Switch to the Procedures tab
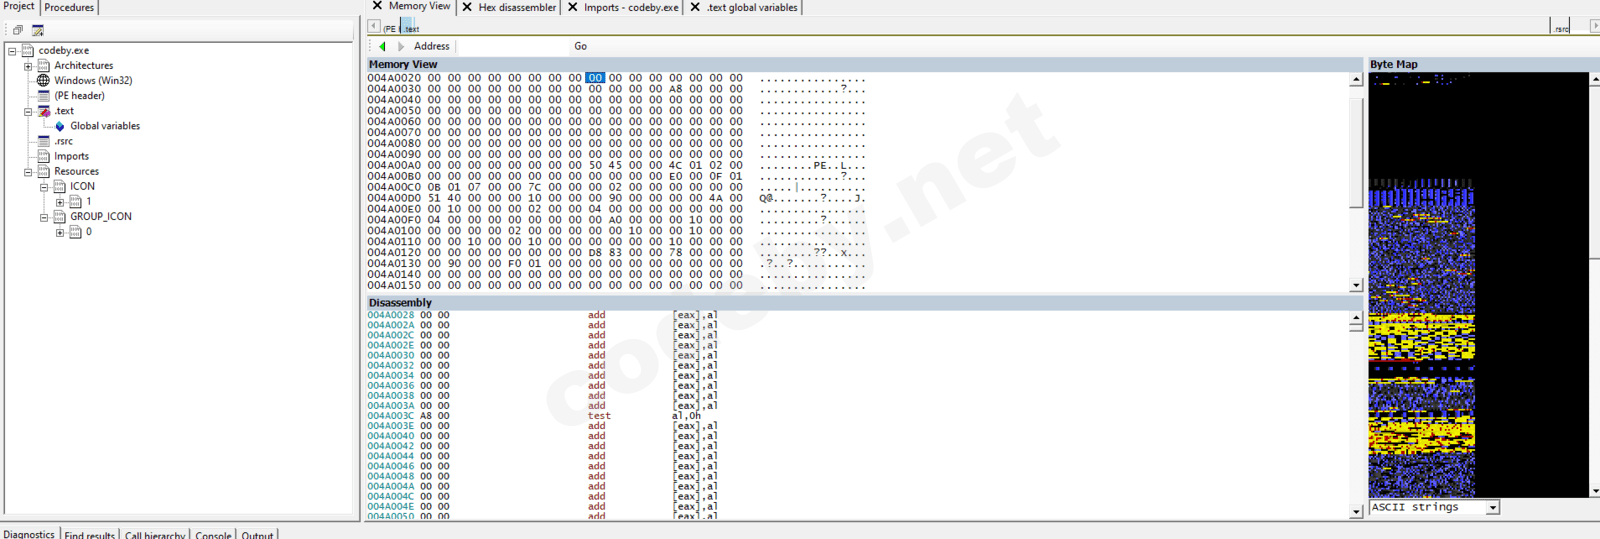The image size is (1600, 539). pos(69,7)
